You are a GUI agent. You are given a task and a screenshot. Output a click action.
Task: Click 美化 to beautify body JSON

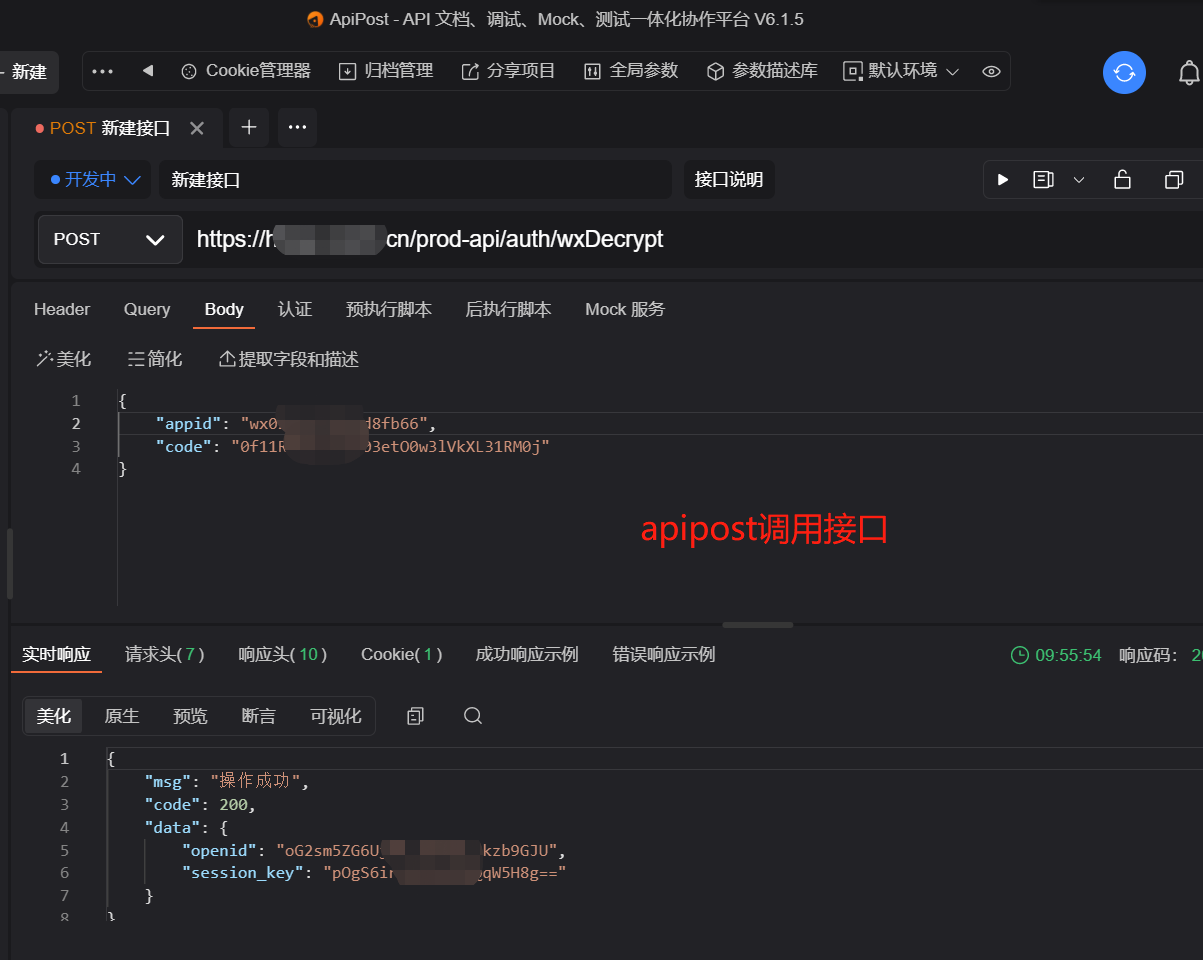[x=63, y=359]
